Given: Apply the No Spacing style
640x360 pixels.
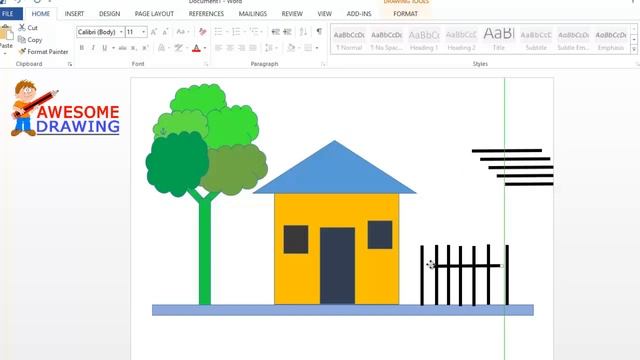Looking at the screenshot, I should point(387,40).
